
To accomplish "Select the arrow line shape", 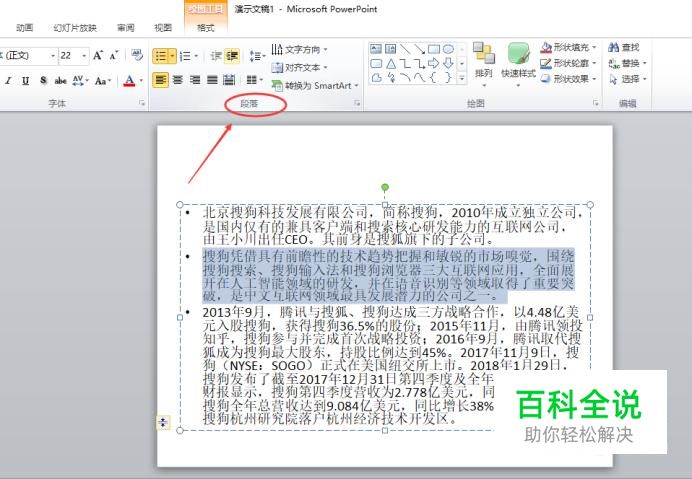I will point(419,49).
